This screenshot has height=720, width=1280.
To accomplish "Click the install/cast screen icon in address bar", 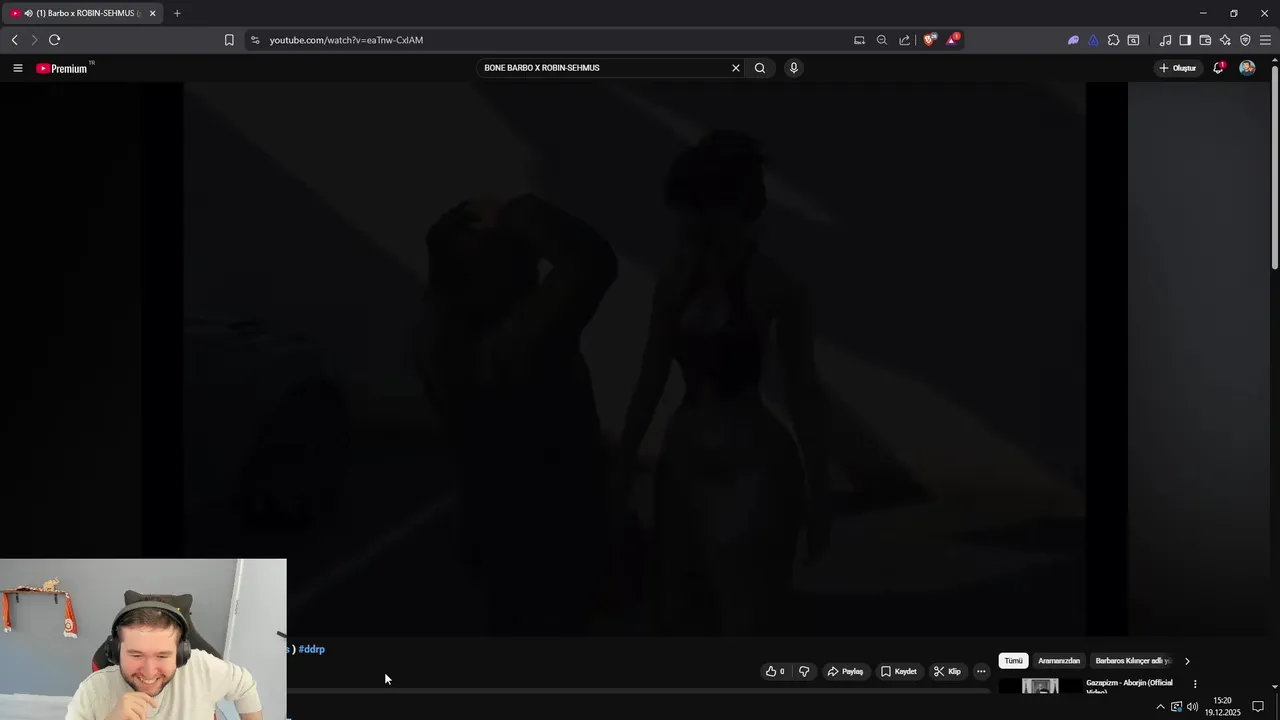I will (x=859, y=40).
